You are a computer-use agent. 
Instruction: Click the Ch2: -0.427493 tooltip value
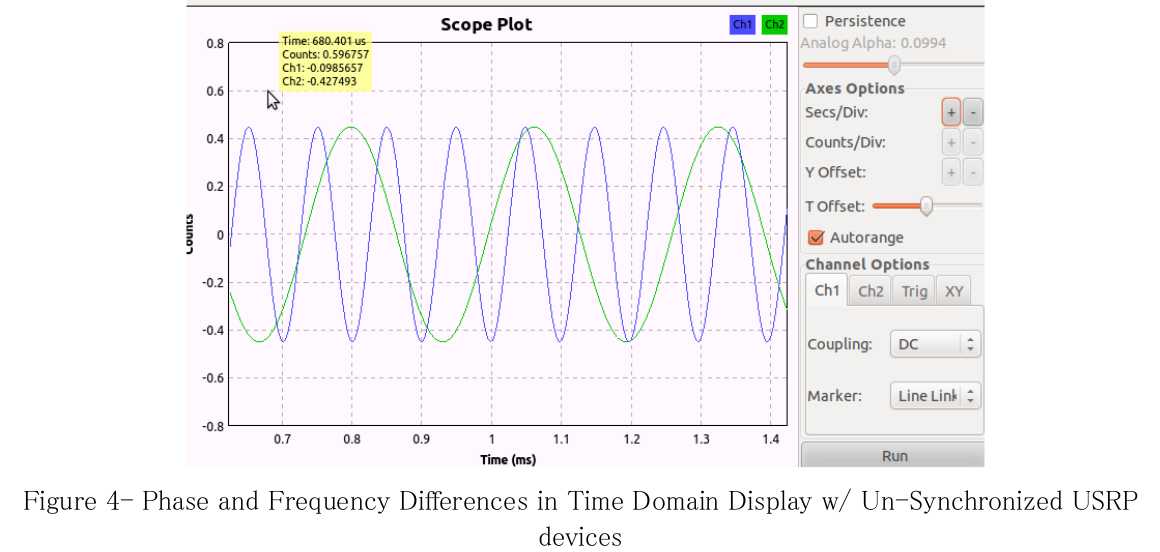pos(320,81)
